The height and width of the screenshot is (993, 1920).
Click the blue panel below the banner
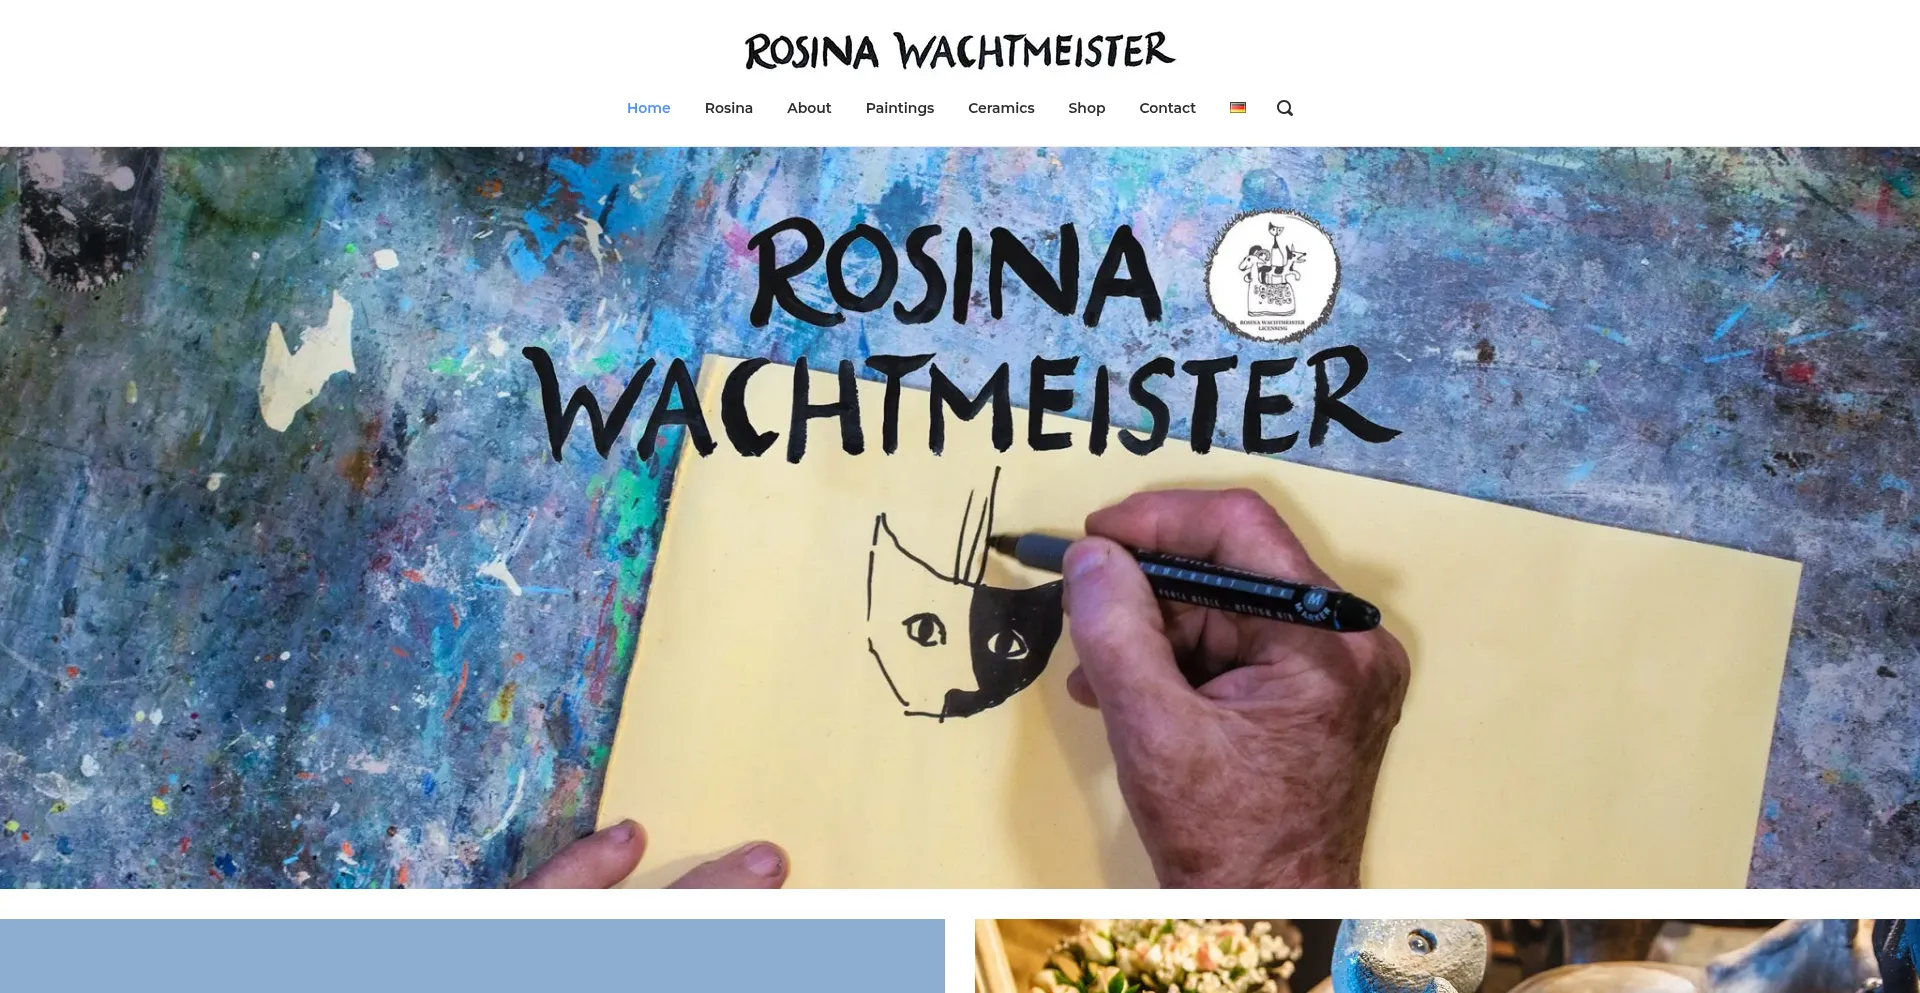472,956
